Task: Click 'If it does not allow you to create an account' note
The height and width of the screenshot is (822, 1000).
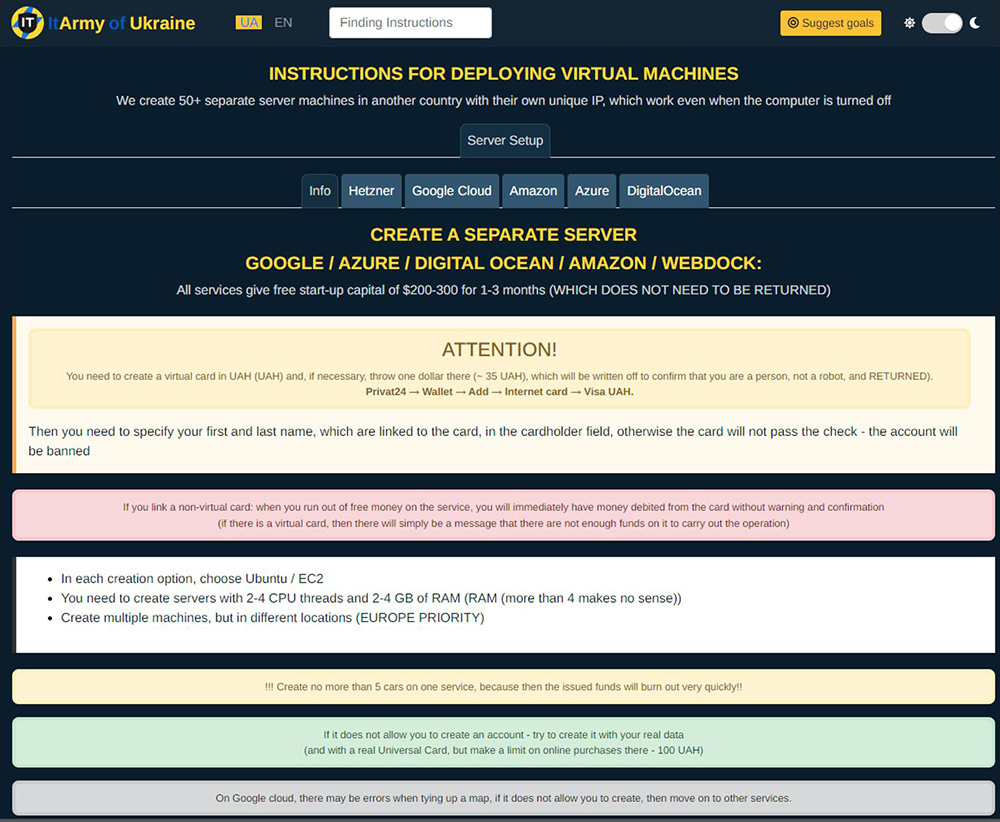Action: click(x=503, y=742)
